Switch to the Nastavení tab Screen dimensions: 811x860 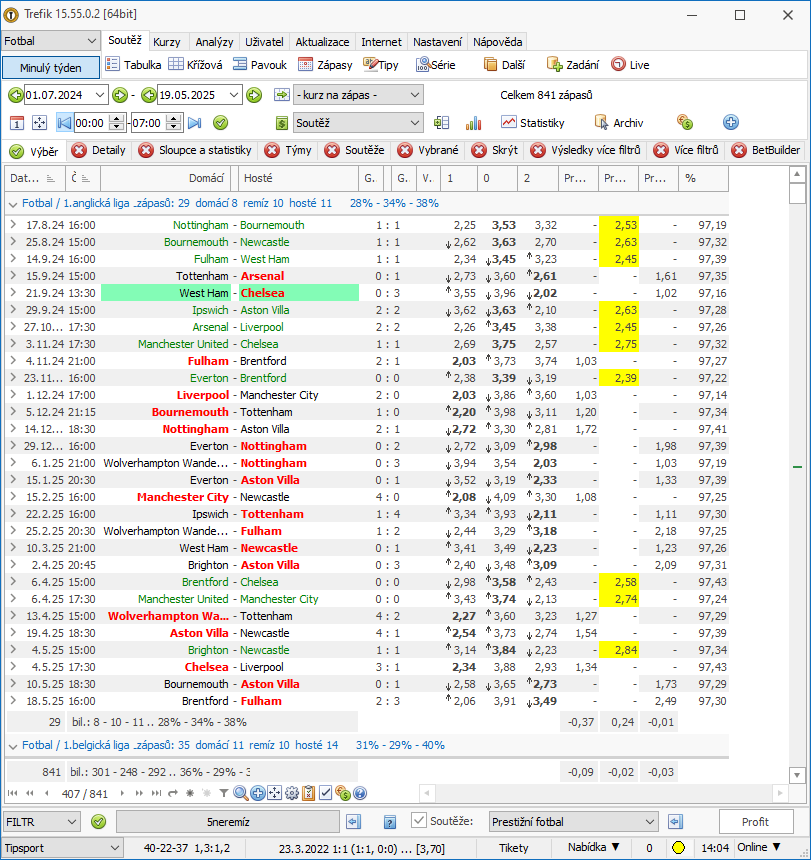coord(438,42)
